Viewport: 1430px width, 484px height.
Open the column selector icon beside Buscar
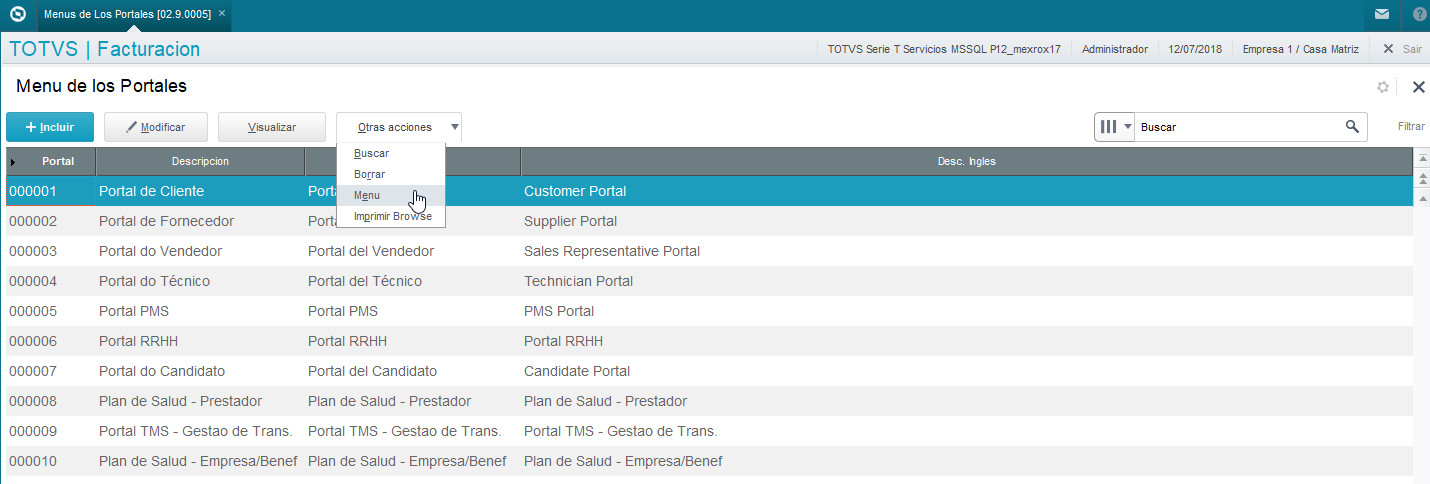1115,127
